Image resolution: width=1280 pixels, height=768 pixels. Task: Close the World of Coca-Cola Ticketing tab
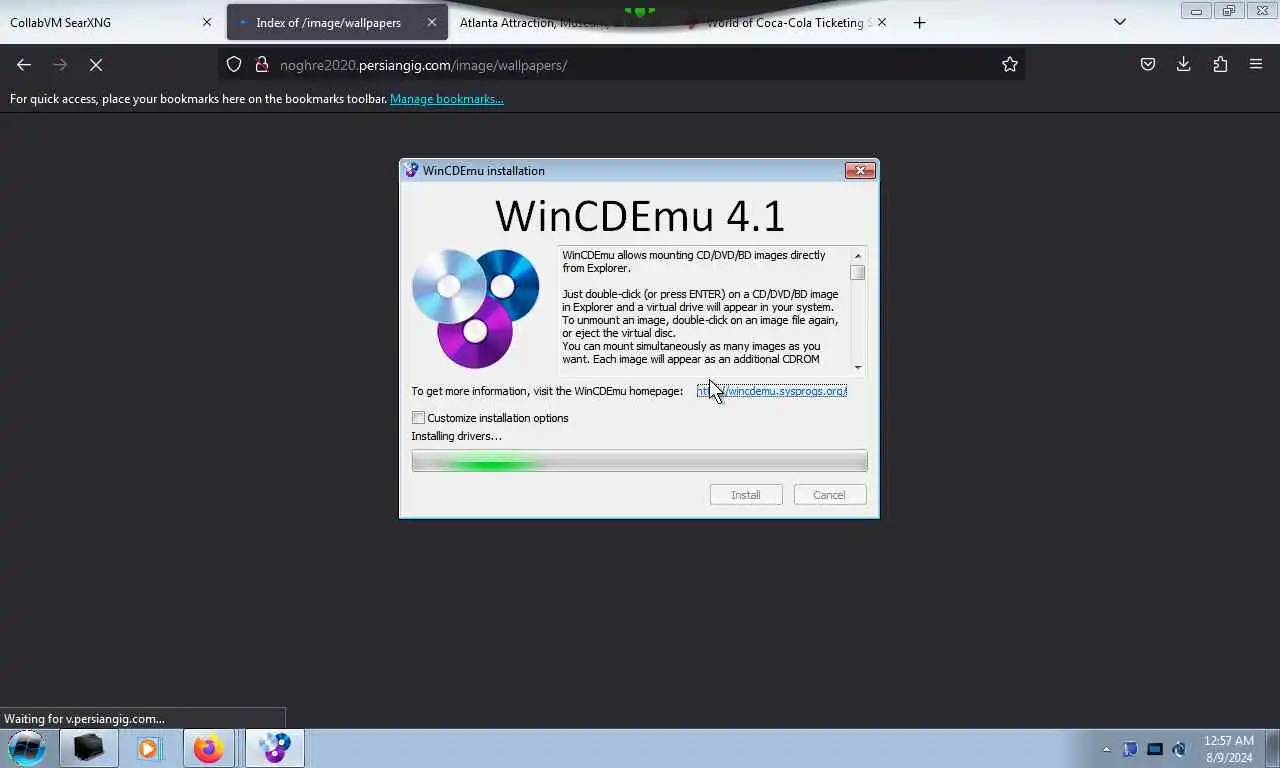coord(881,22)
